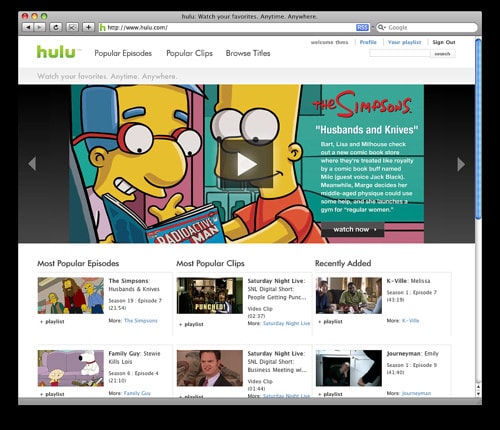Click the Sign Out link
Image resolution: width=500 pixels, height=430 pixels.
444,42
